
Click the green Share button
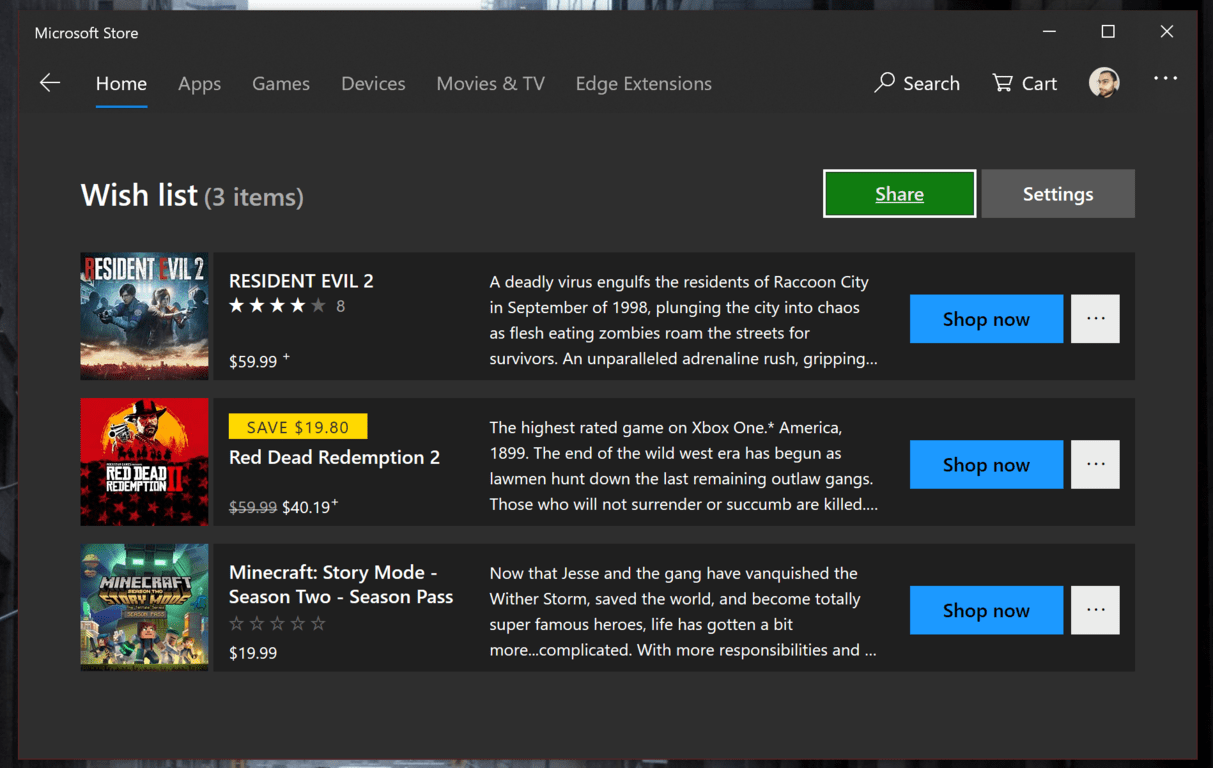pyautogui.click(x=899, y=194)
